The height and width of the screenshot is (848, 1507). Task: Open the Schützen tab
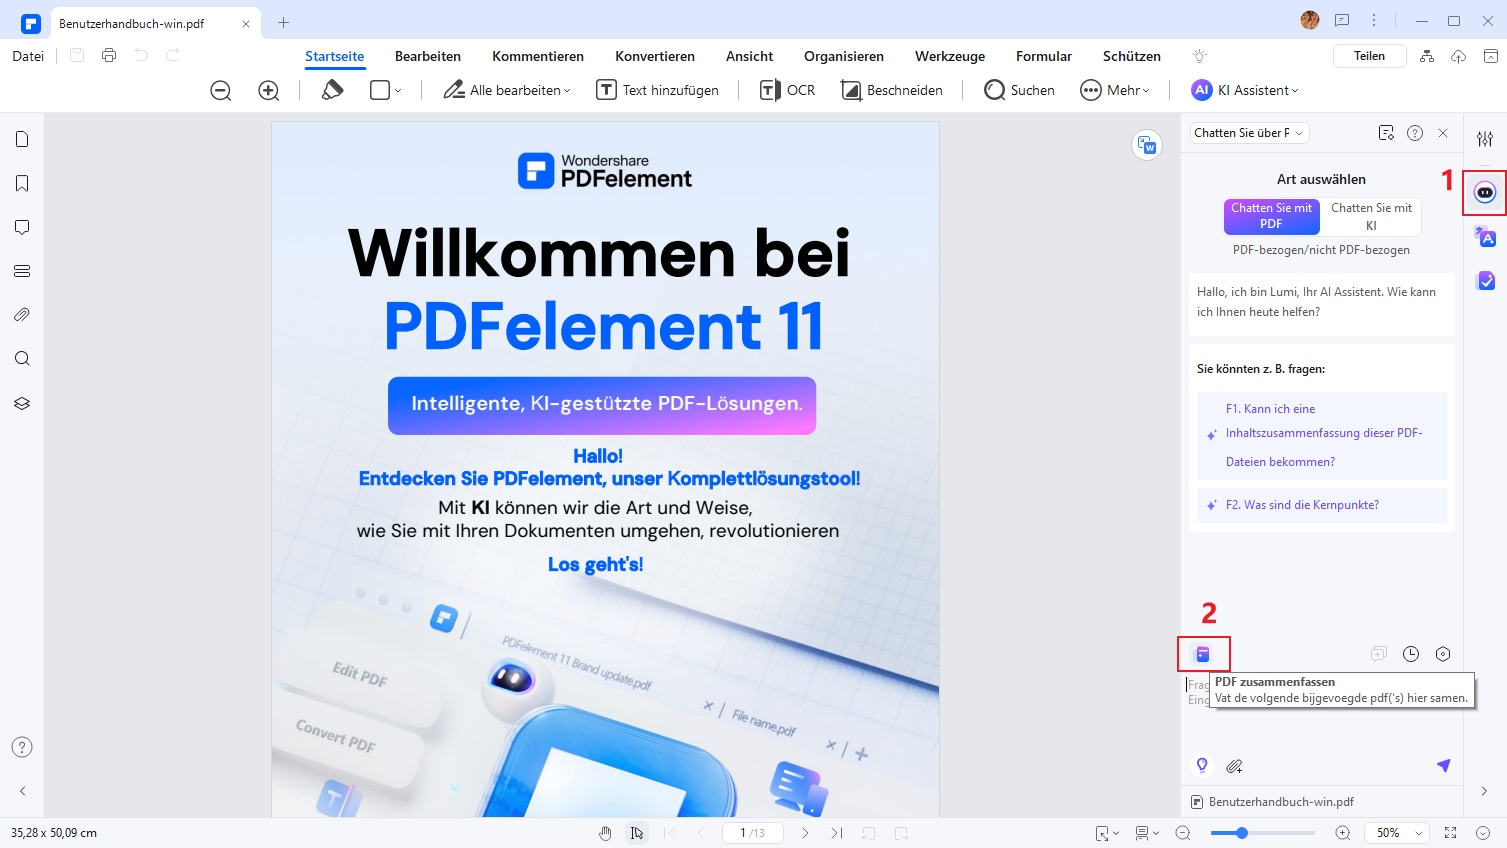pyautogui.click(x=1132, y=56)
